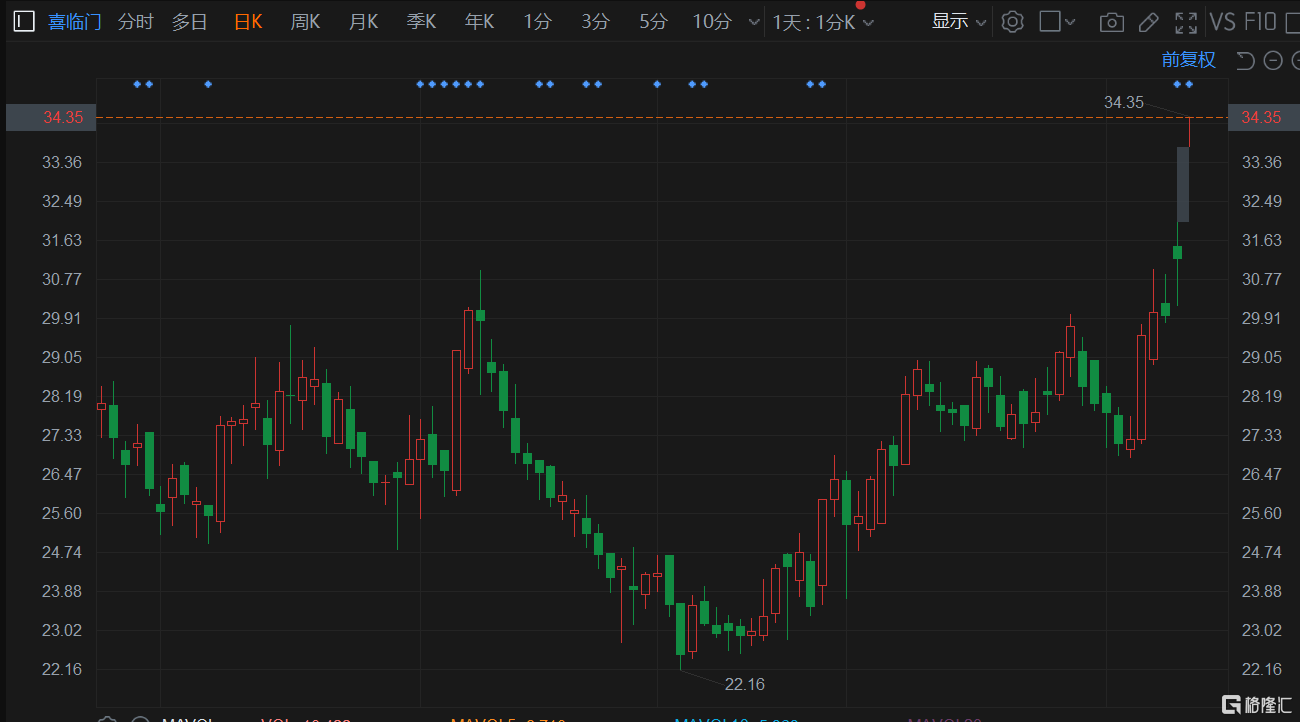Click 前复权 adjustment link

[1188, 60]
